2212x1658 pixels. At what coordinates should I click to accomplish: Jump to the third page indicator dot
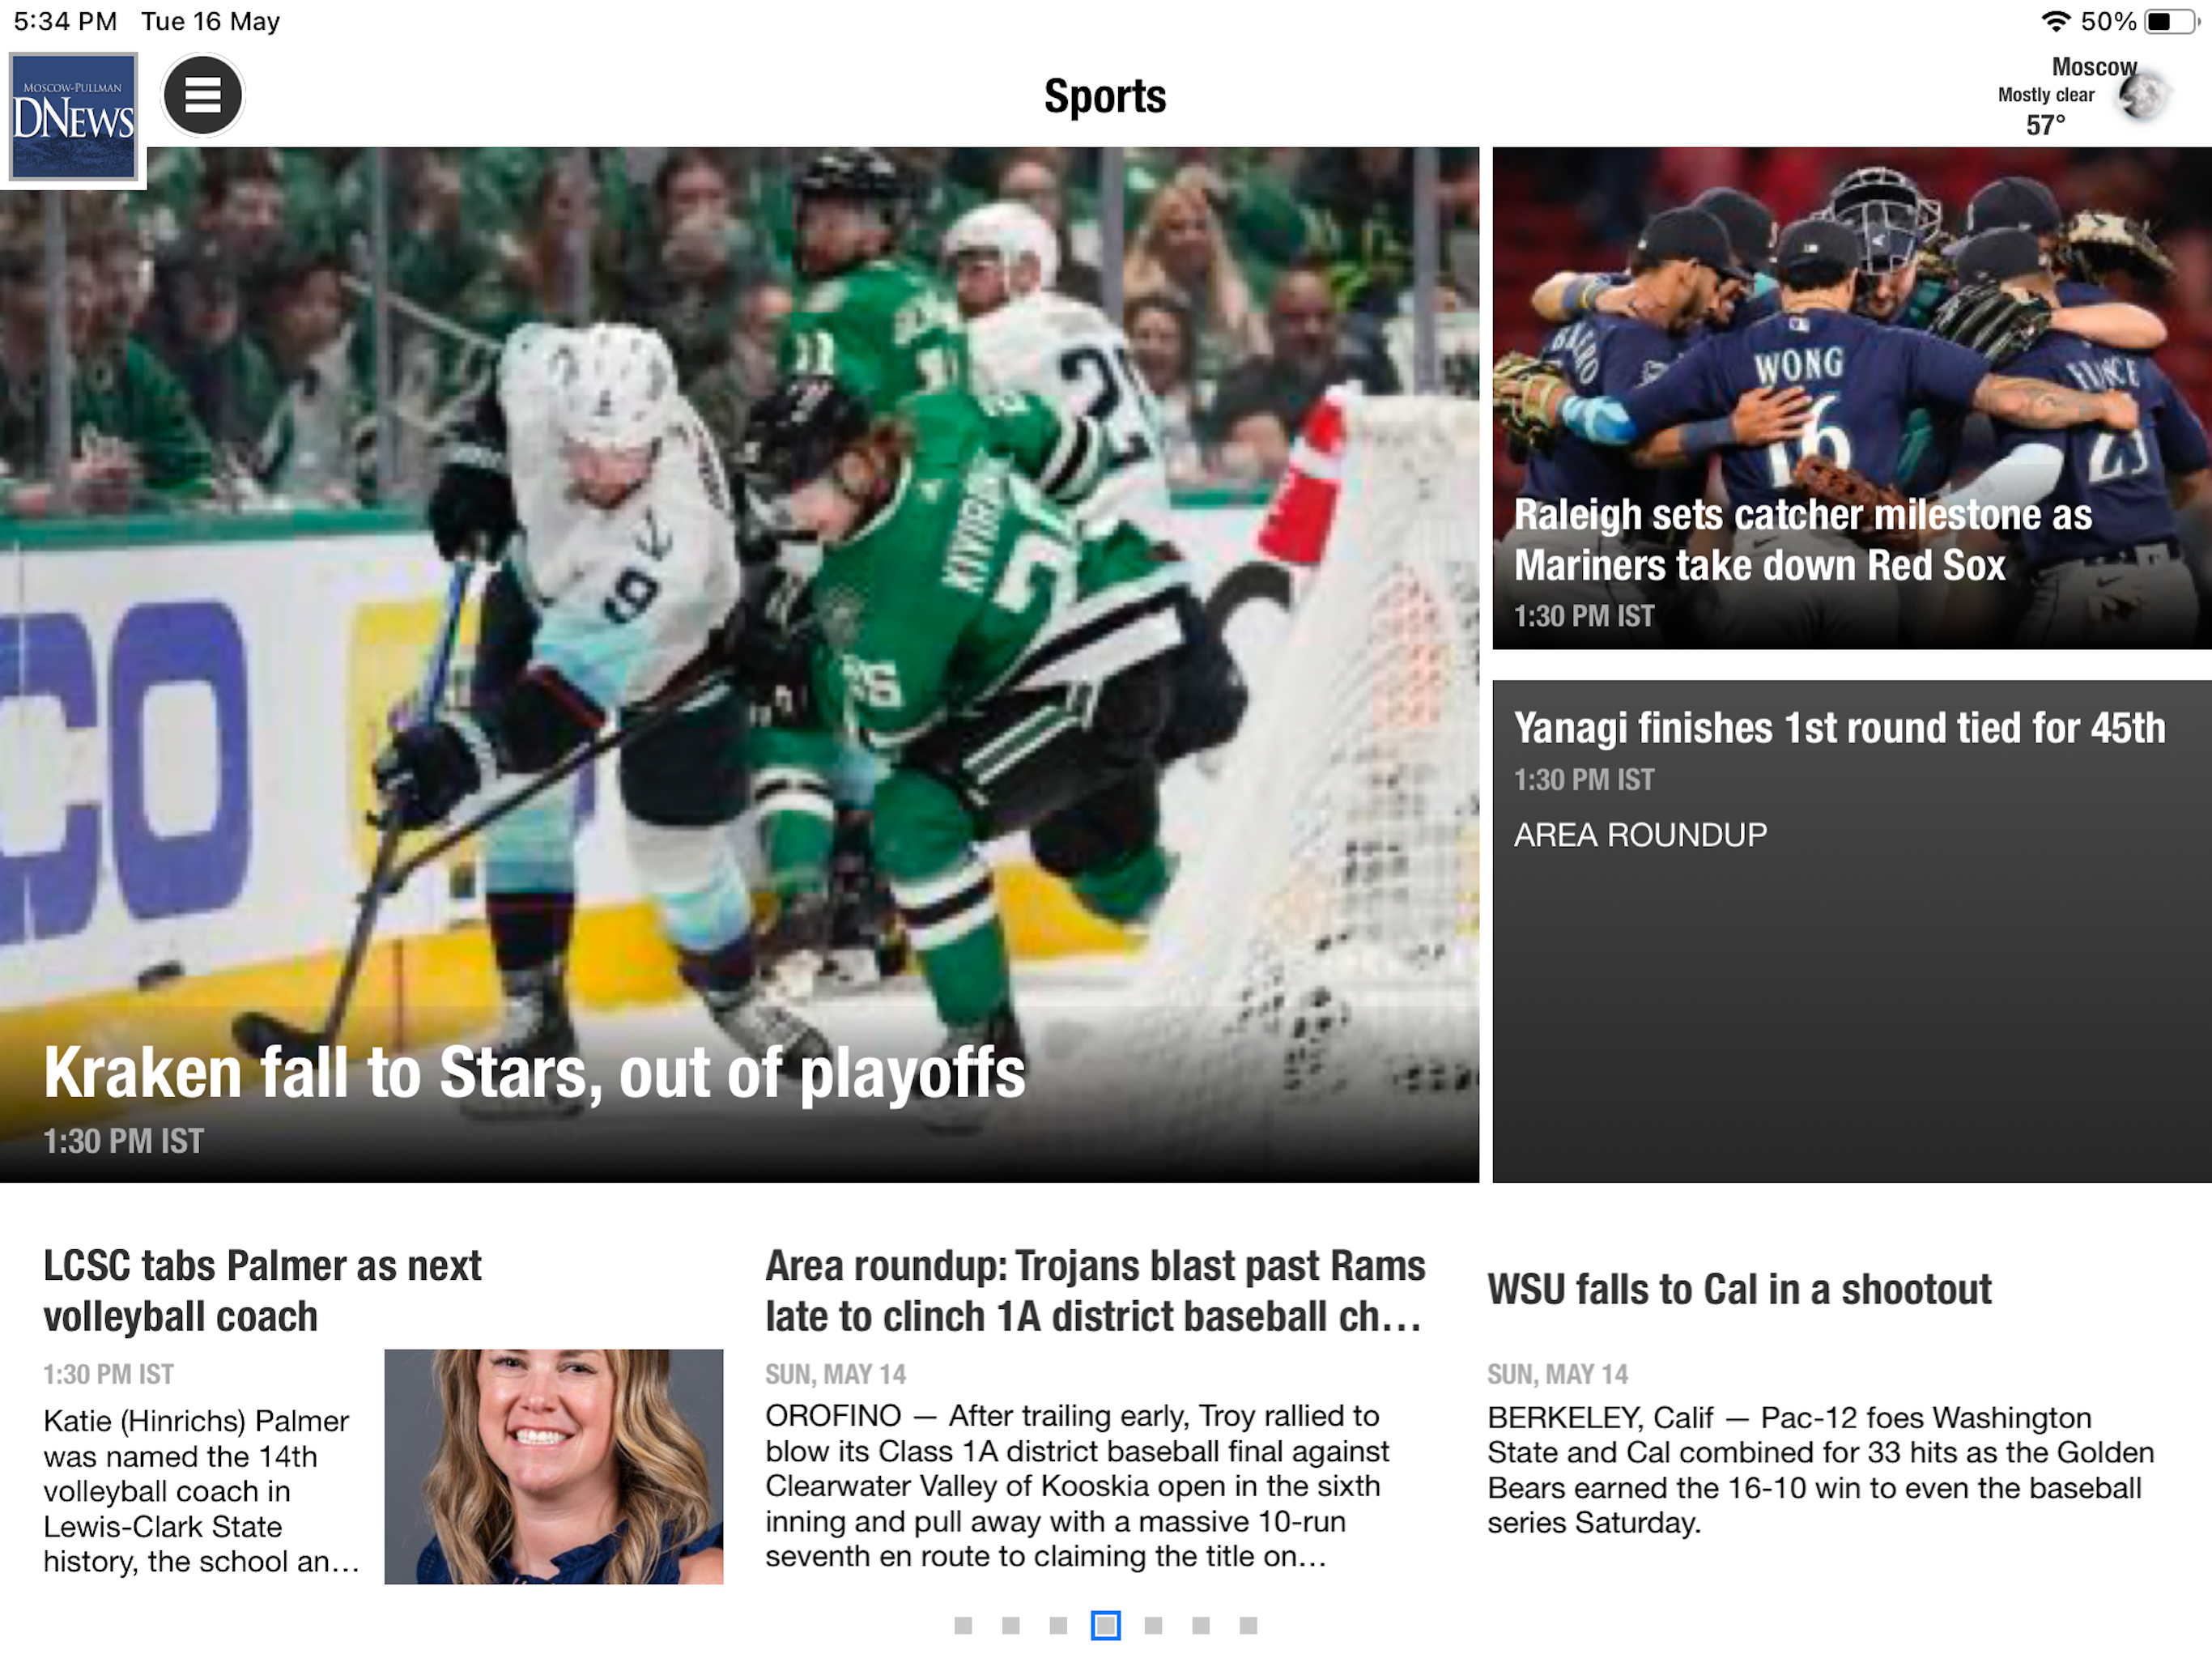point(1058,1626)
